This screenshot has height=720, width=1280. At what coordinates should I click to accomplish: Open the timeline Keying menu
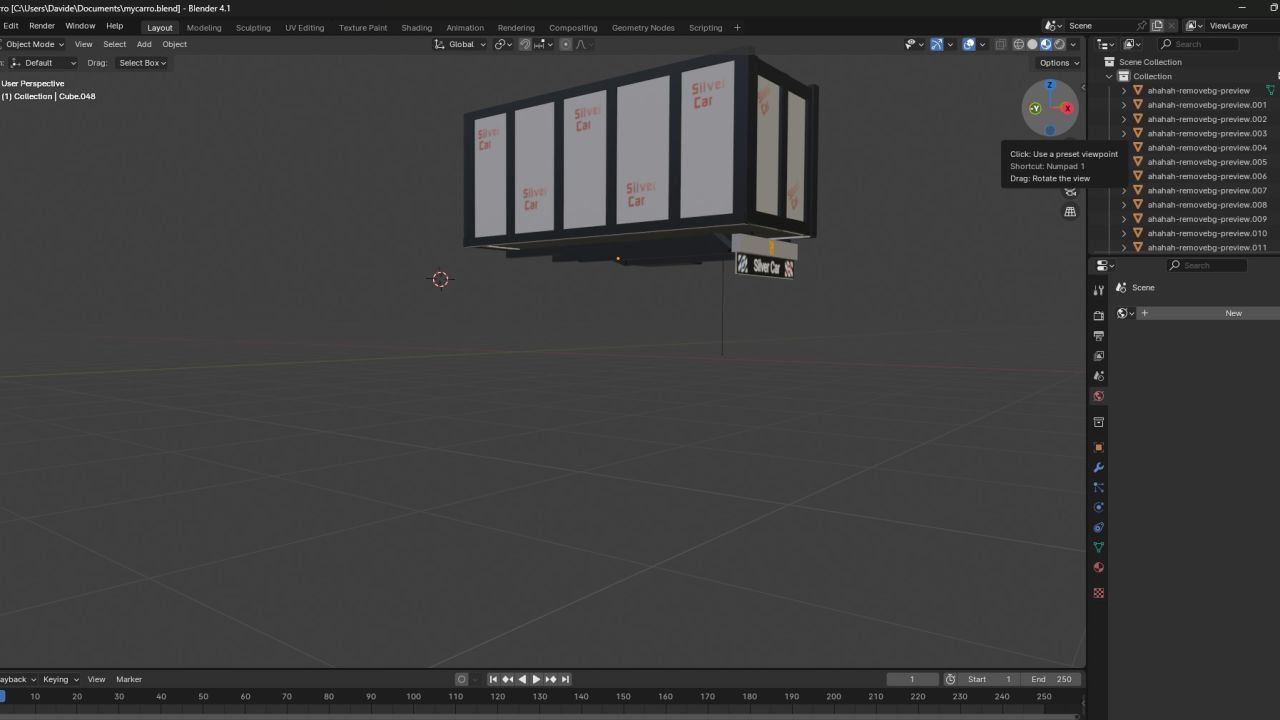tap(58, 679)
